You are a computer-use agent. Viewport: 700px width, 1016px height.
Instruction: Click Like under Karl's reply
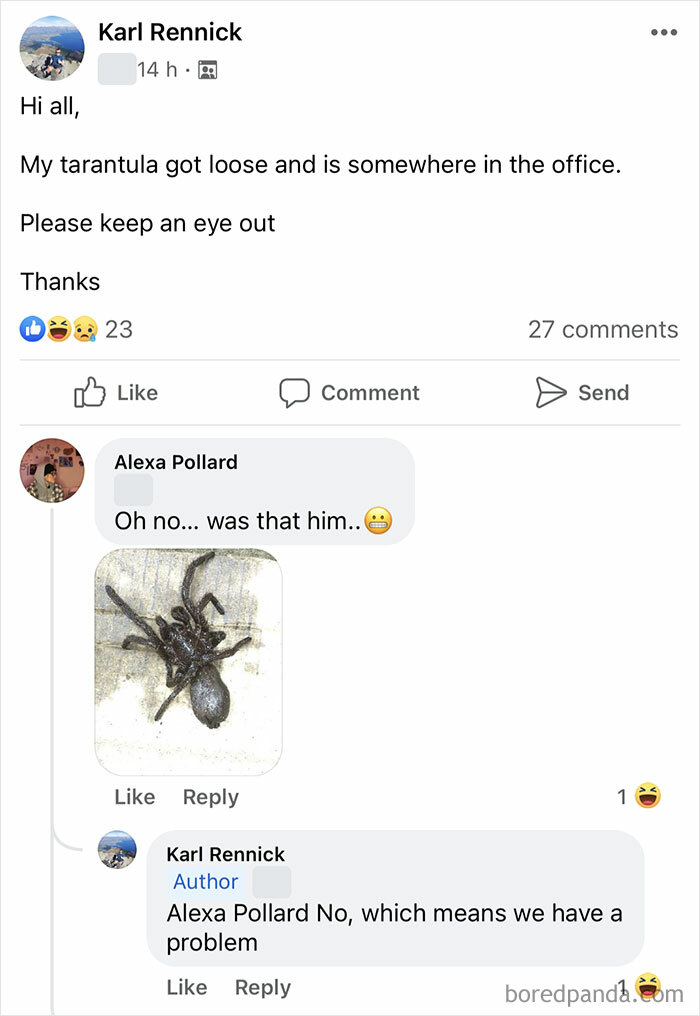(186, 987)
